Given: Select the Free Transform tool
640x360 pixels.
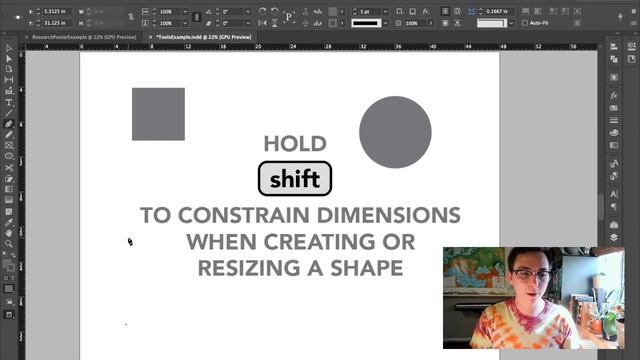Looking at the screenshot, I should point(9,179).
